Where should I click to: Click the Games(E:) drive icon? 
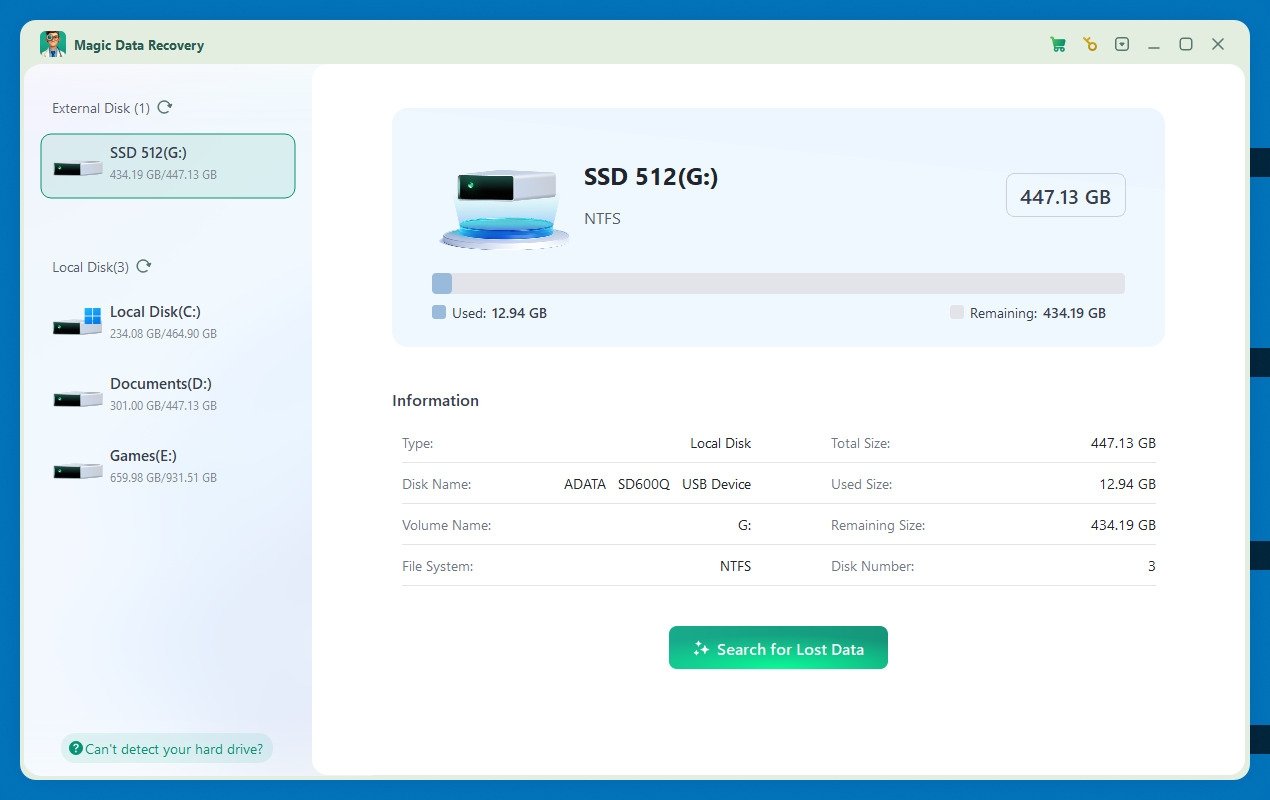[78, 470]
